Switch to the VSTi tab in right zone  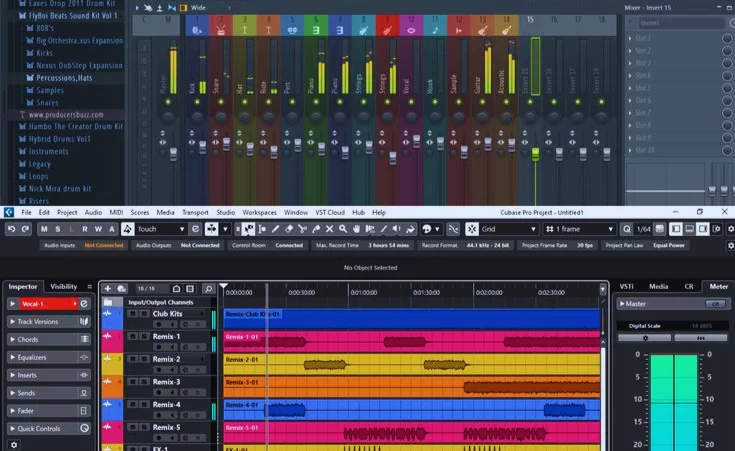627,286
